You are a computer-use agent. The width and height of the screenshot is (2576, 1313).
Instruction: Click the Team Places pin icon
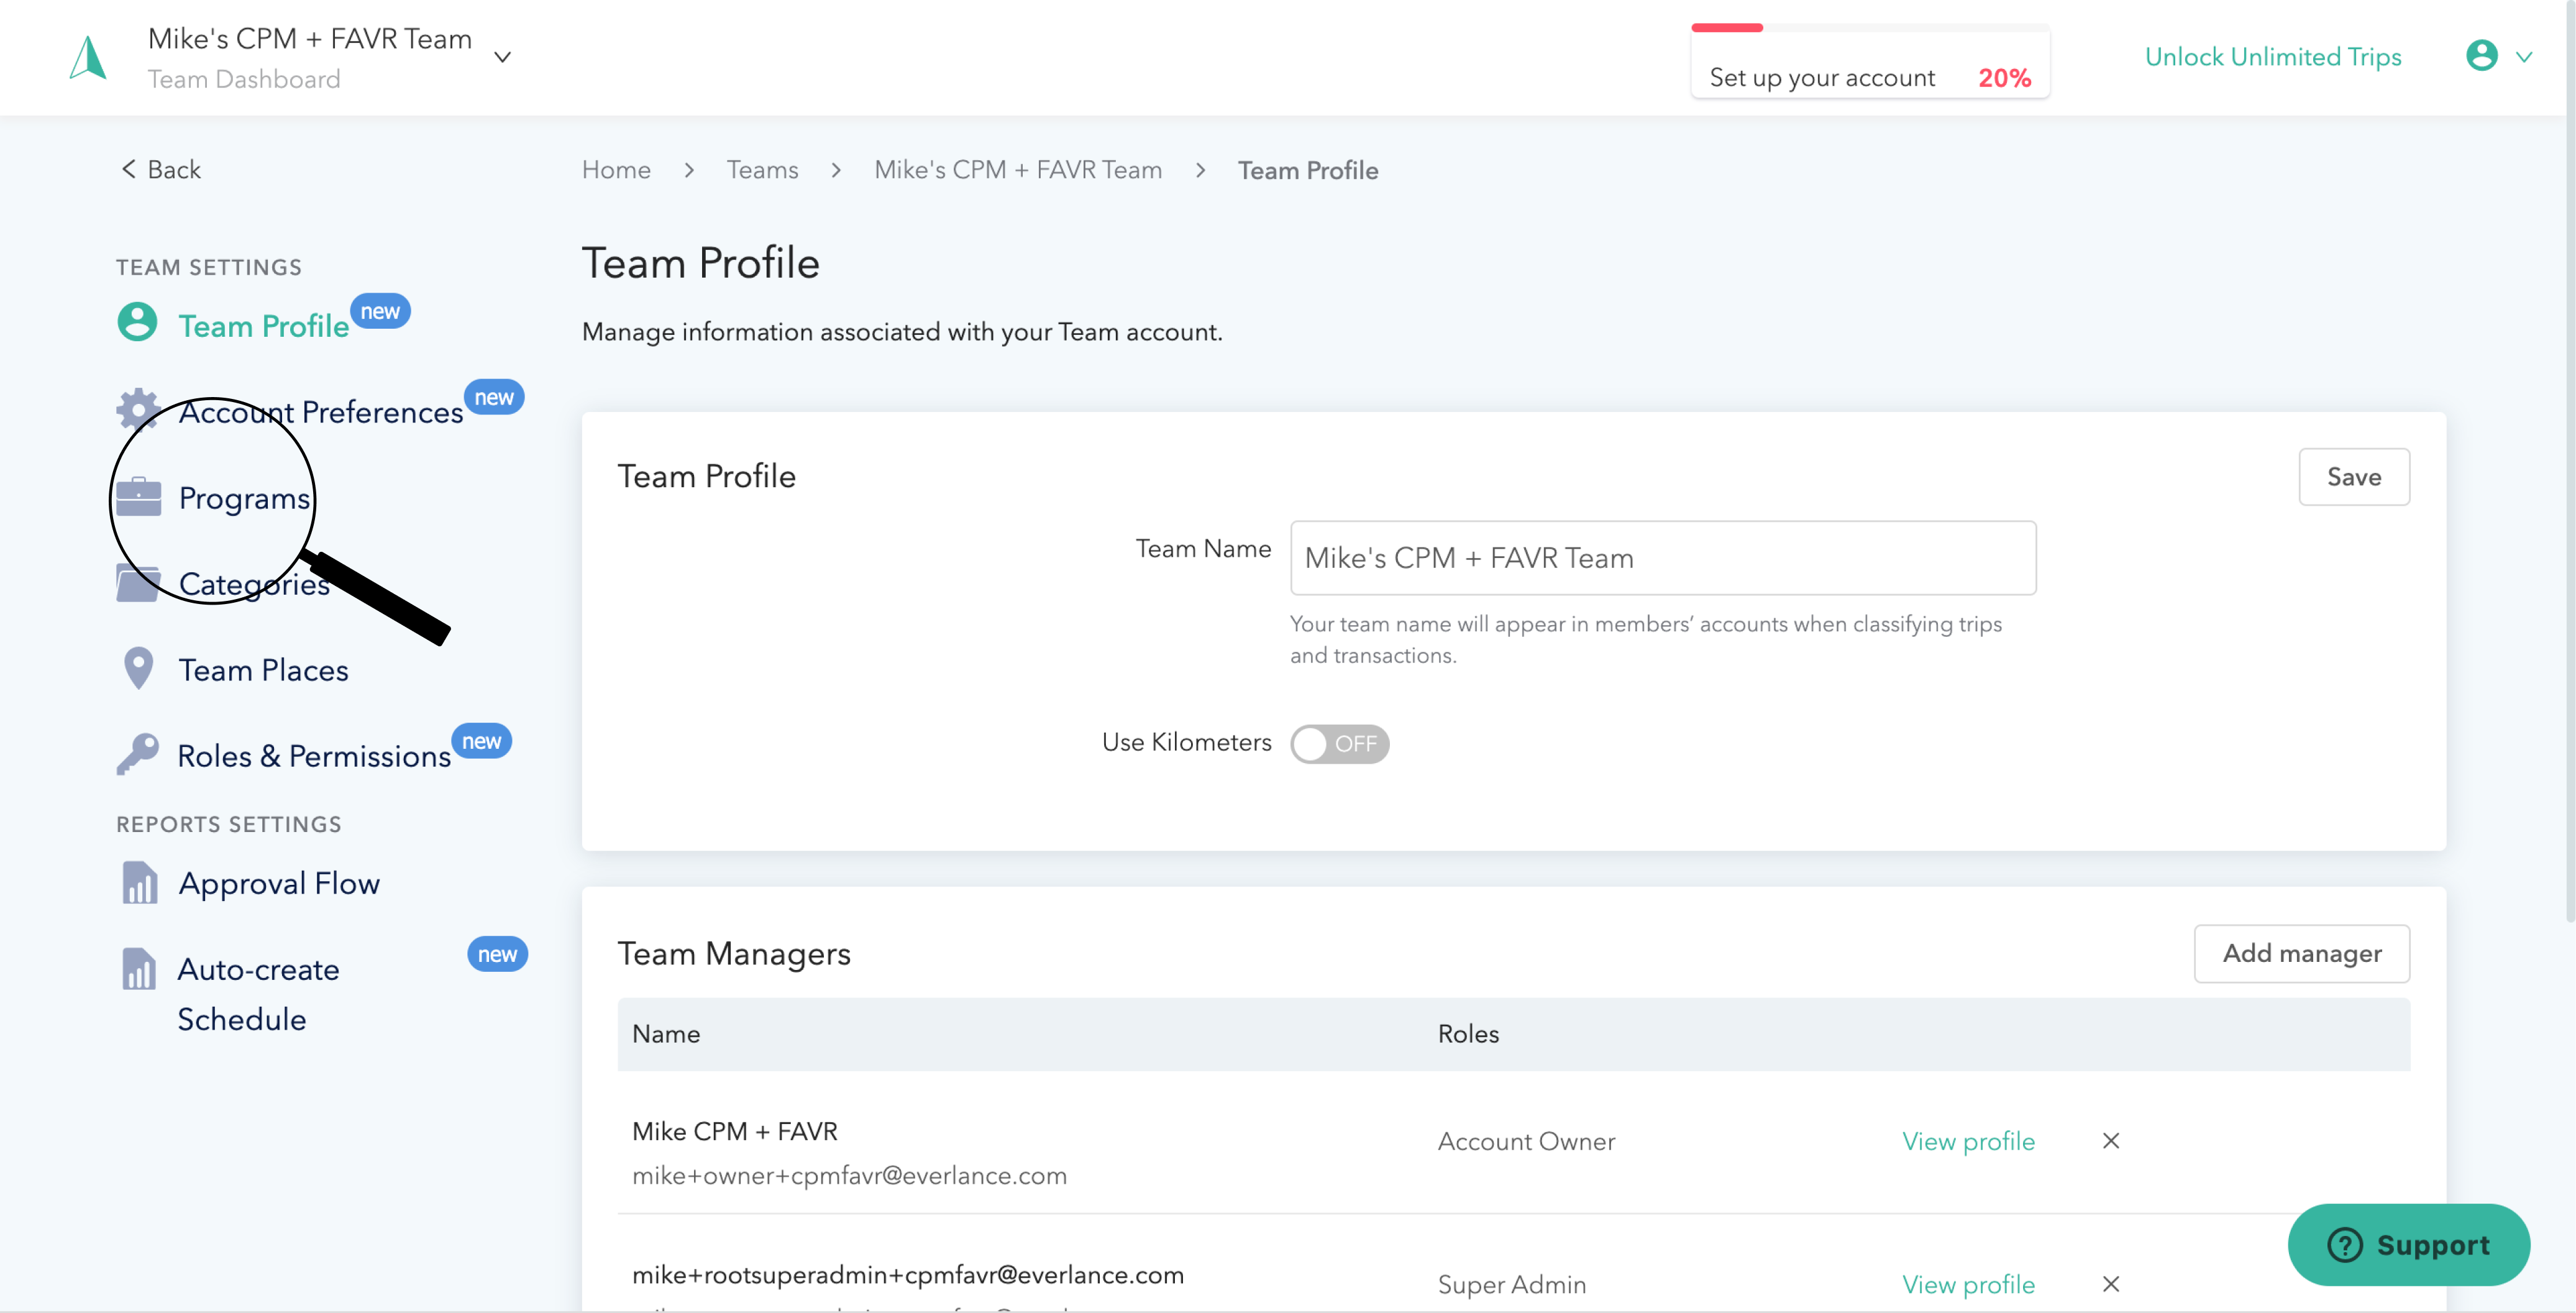point(138,668)
